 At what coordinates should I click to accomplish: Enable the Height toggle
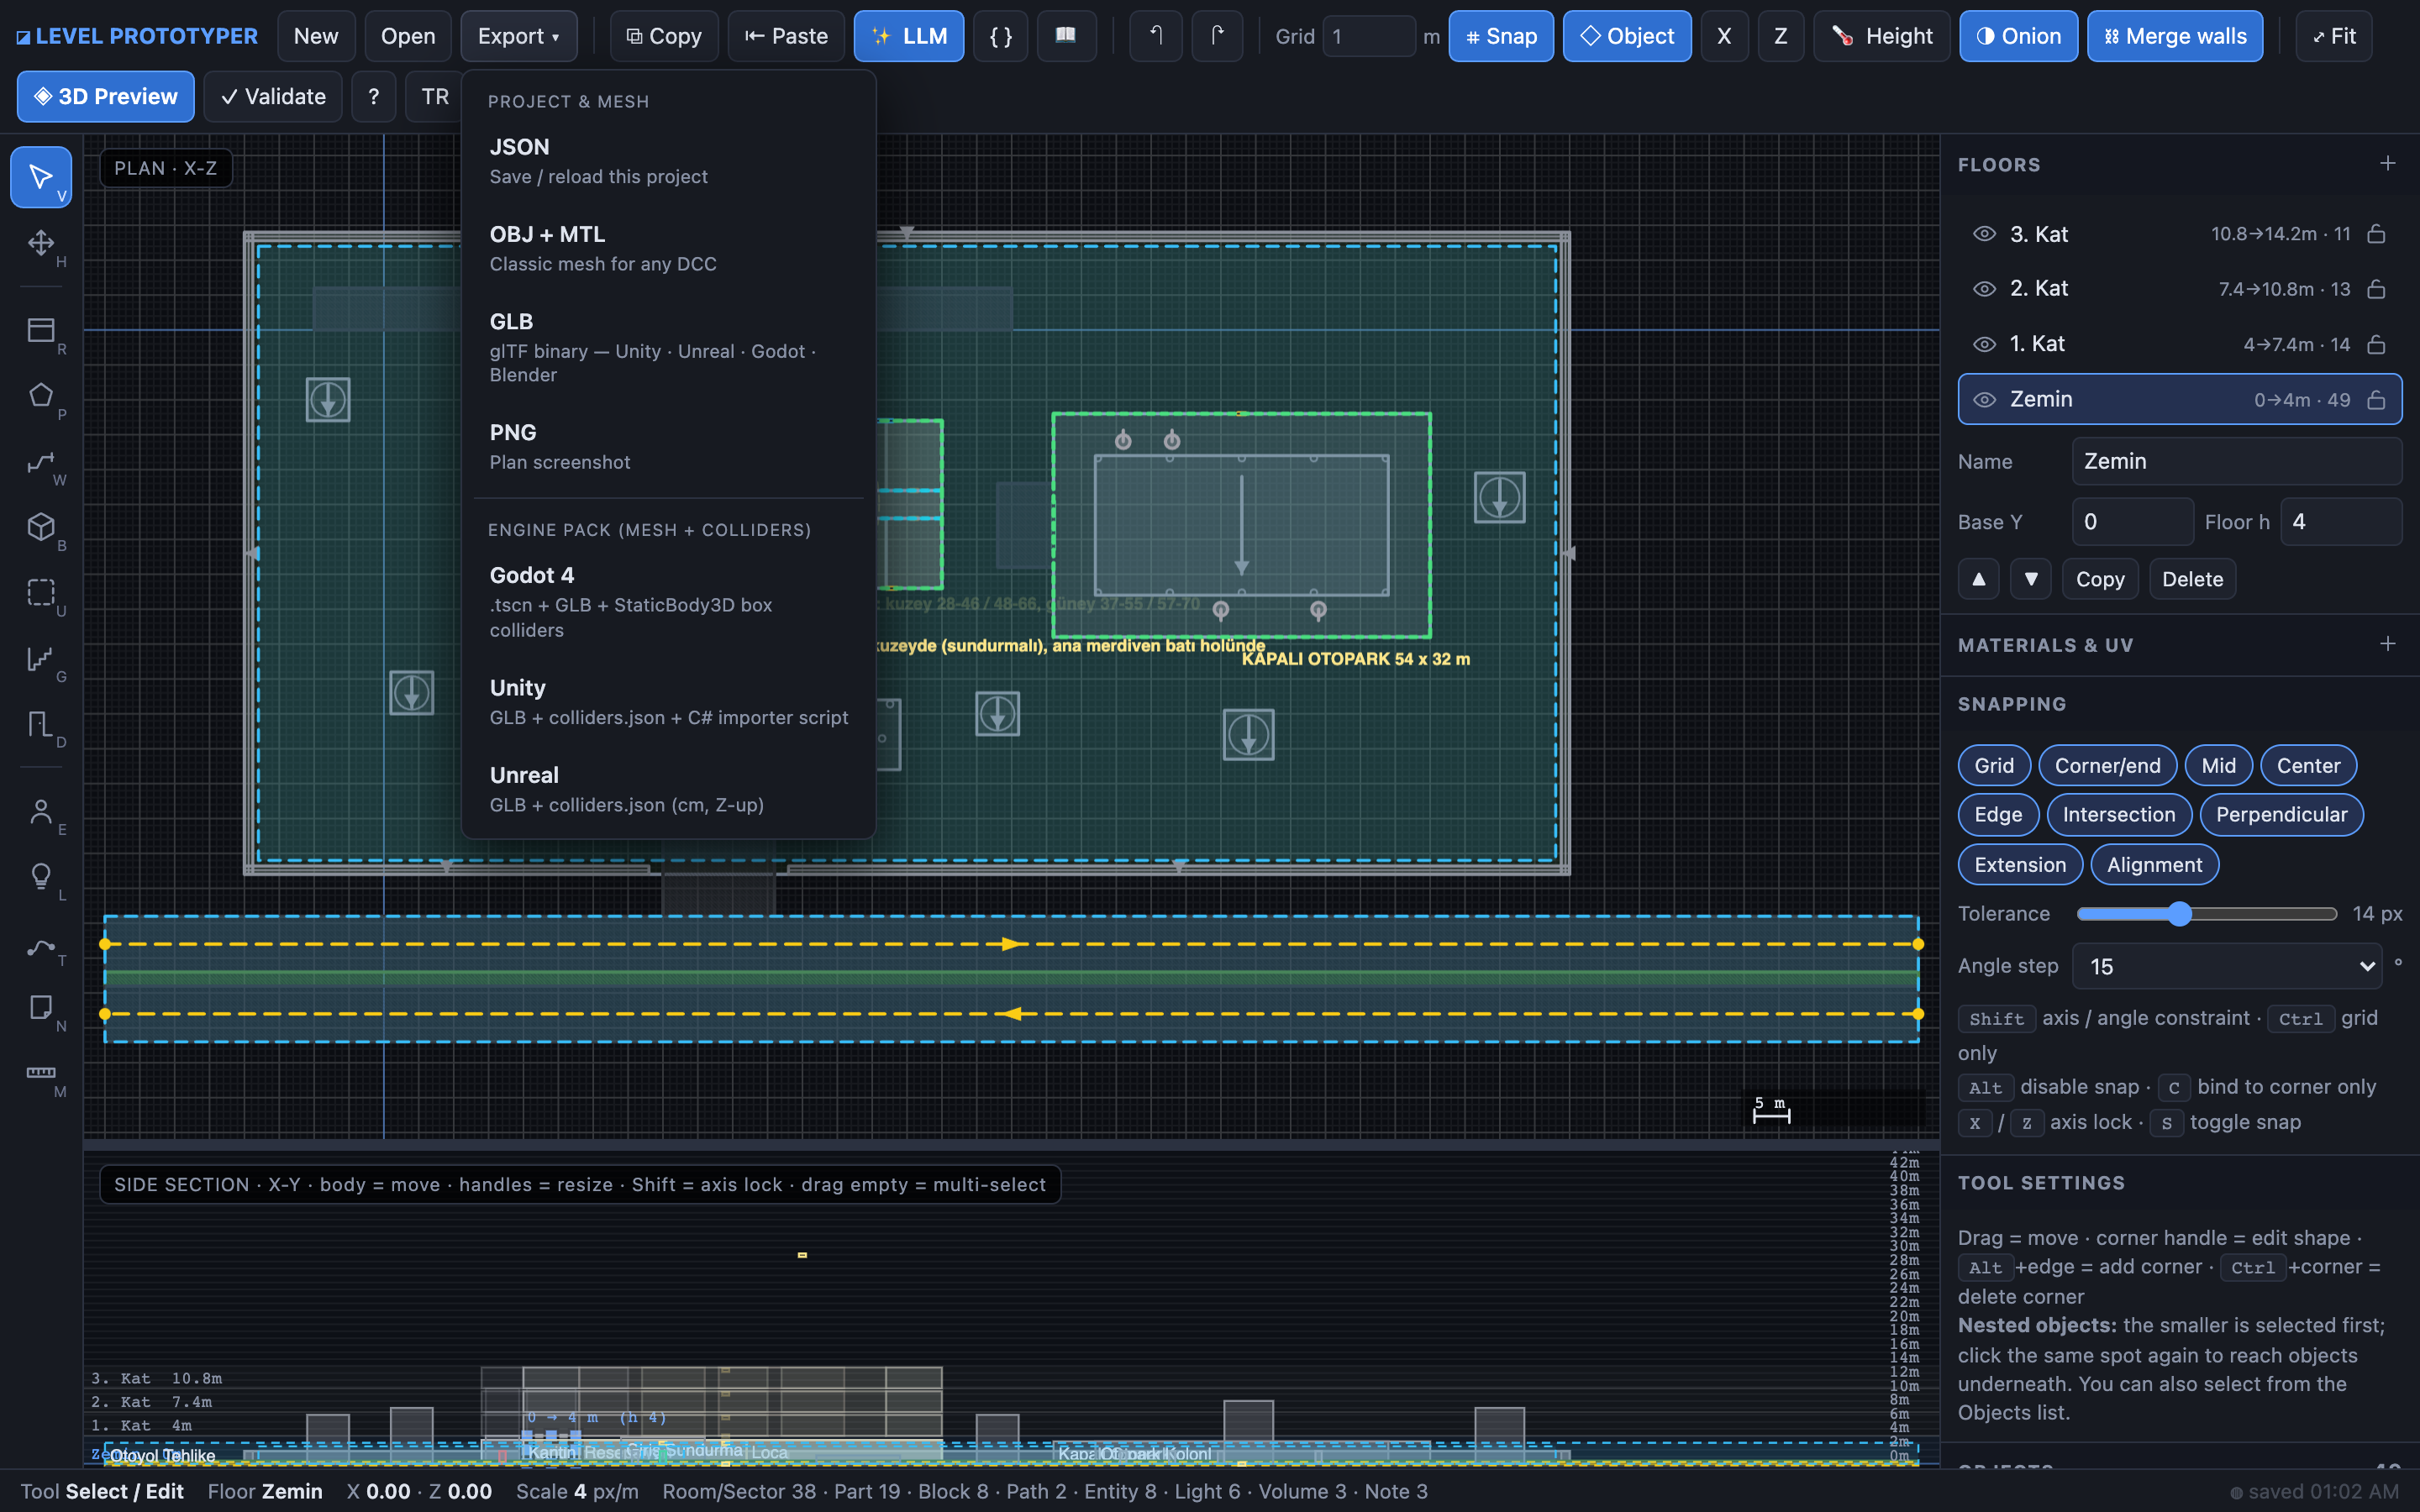coord(1882,36)
